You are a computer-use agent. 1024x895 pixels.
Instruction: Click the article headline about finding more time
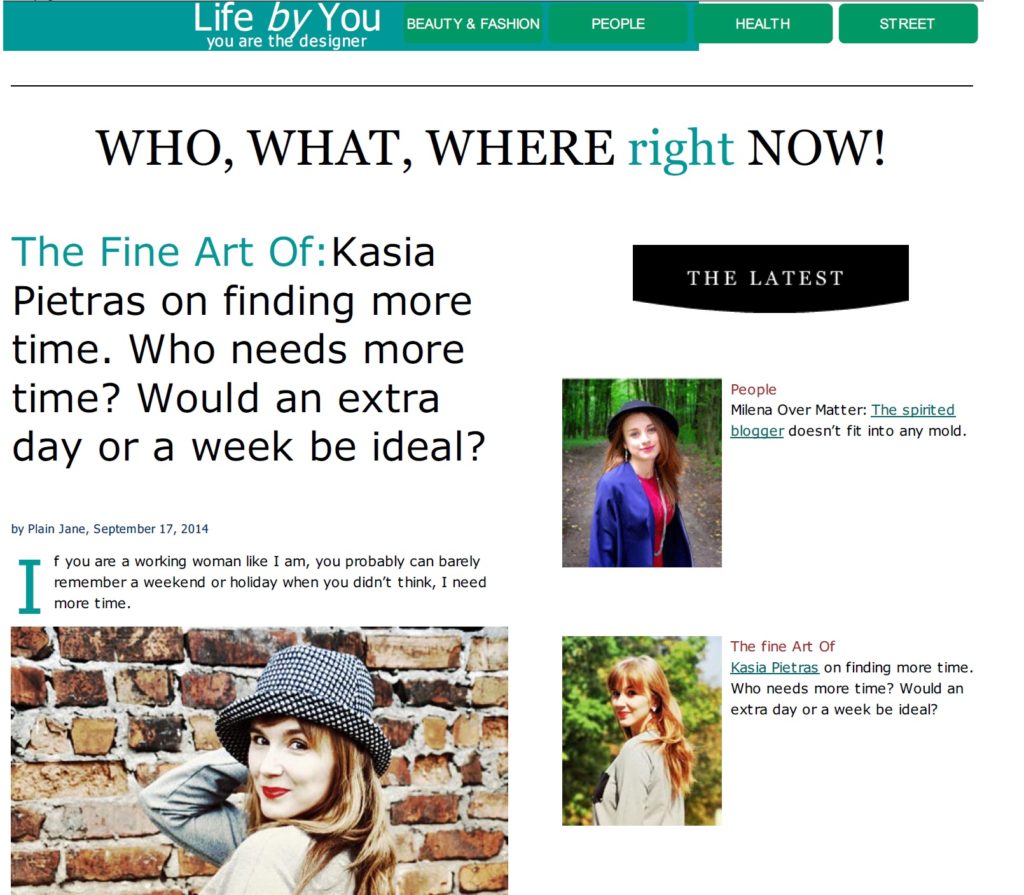(x=249, y=350)
